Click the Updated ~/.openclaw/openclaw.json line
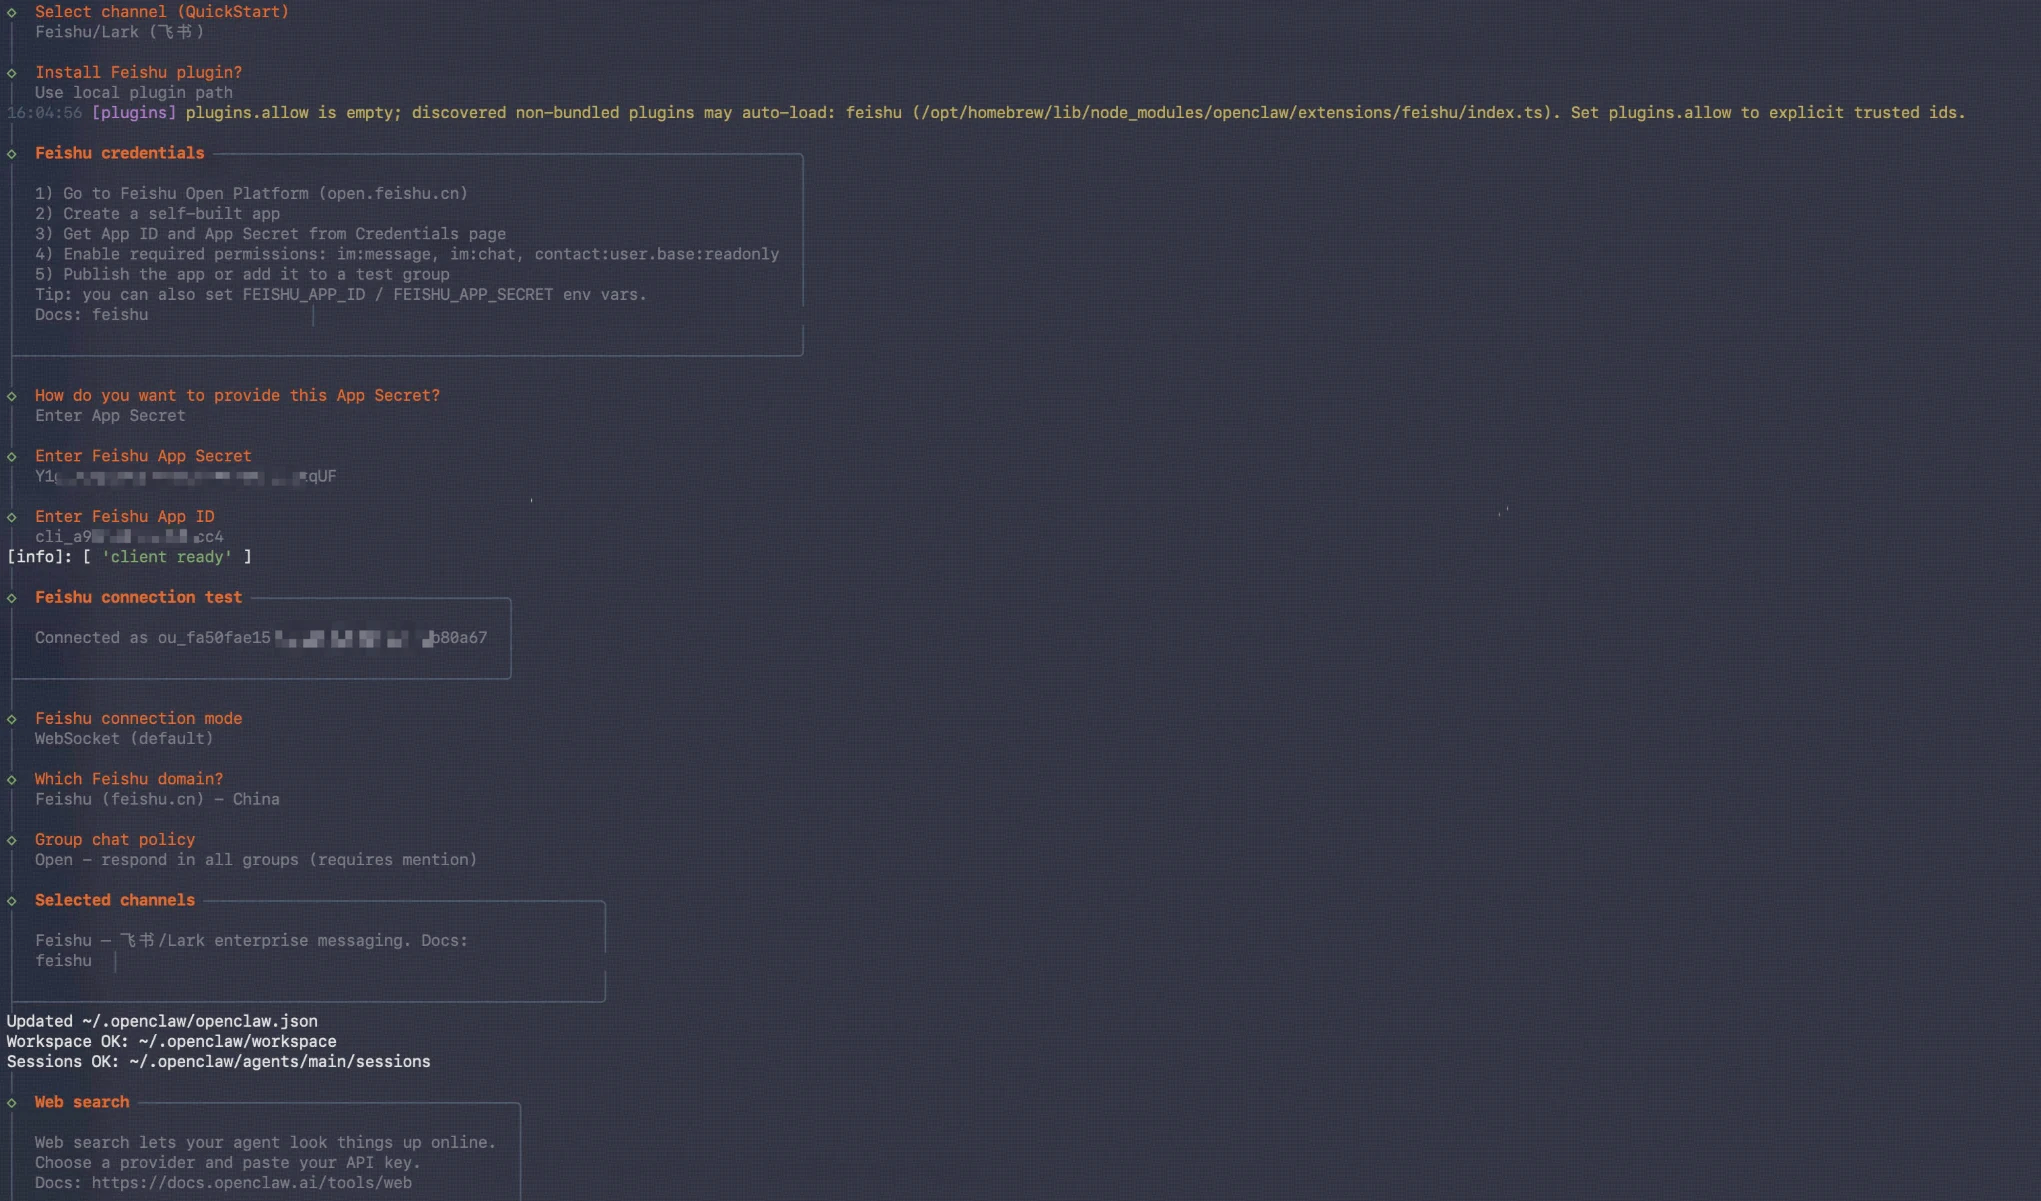Screen dimensions: 2041x1201 tap(162, 1021)
